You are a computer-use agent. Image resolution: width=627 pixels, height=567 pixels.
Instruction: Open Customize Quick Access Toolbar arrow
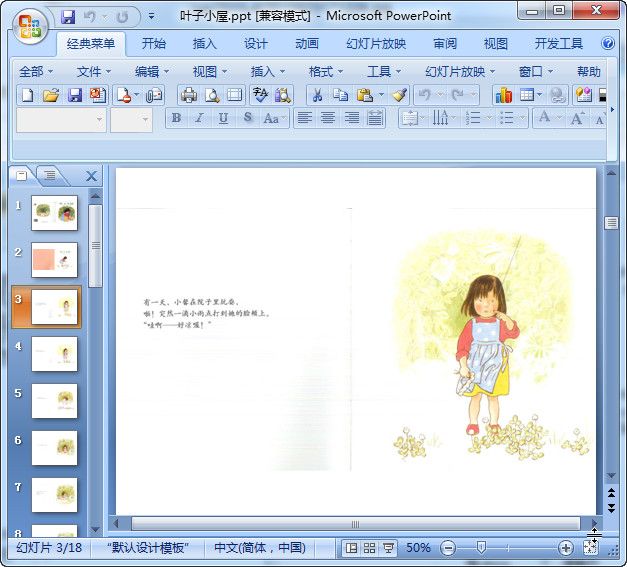click(x=151, y=16)
